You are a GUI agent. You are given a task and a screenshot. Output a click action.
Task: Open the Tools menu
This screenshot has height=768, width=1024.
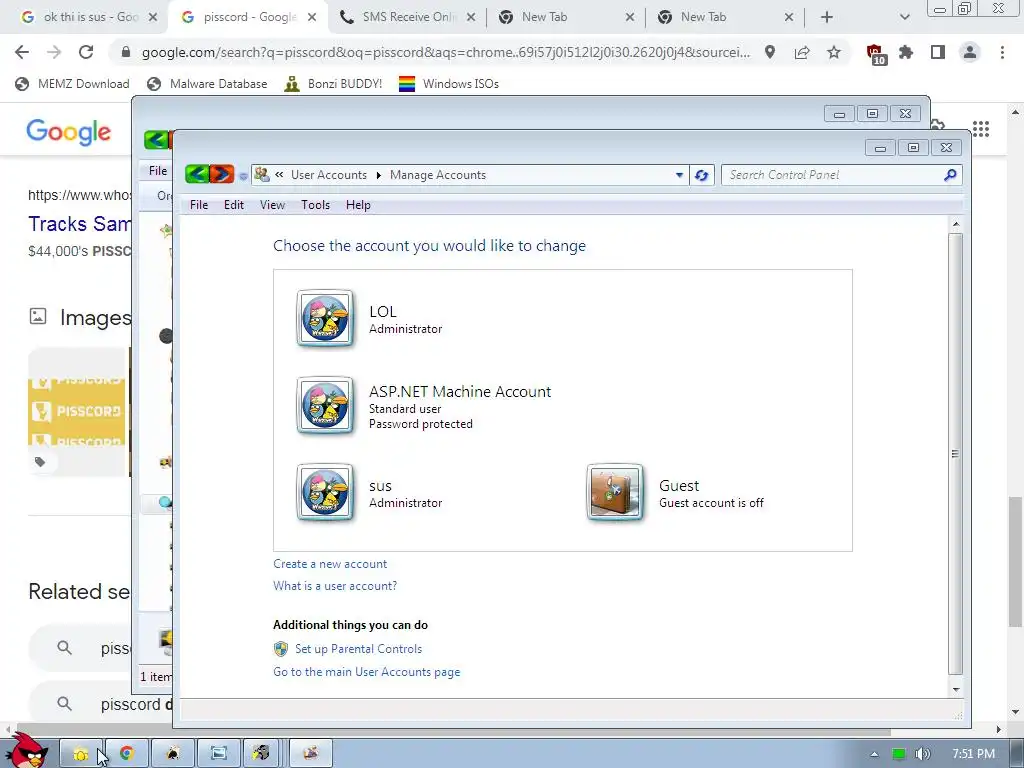(x=315, y=205)
